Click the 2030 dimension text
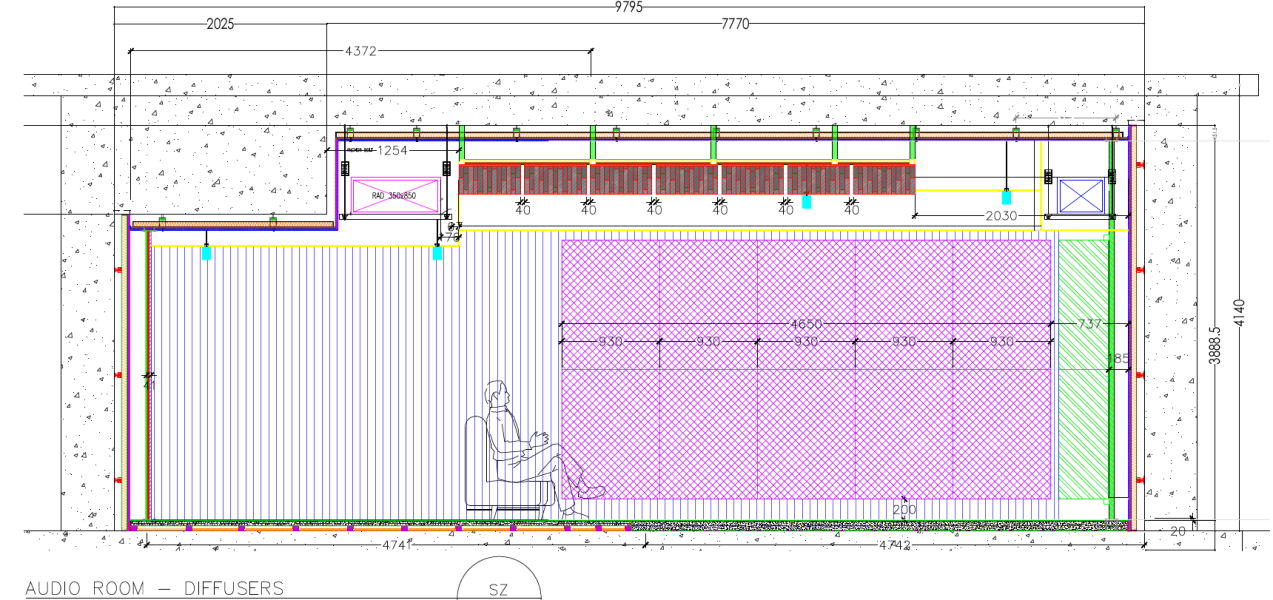The width and height of the screenshot is (1273, 600). point(1001,214)
